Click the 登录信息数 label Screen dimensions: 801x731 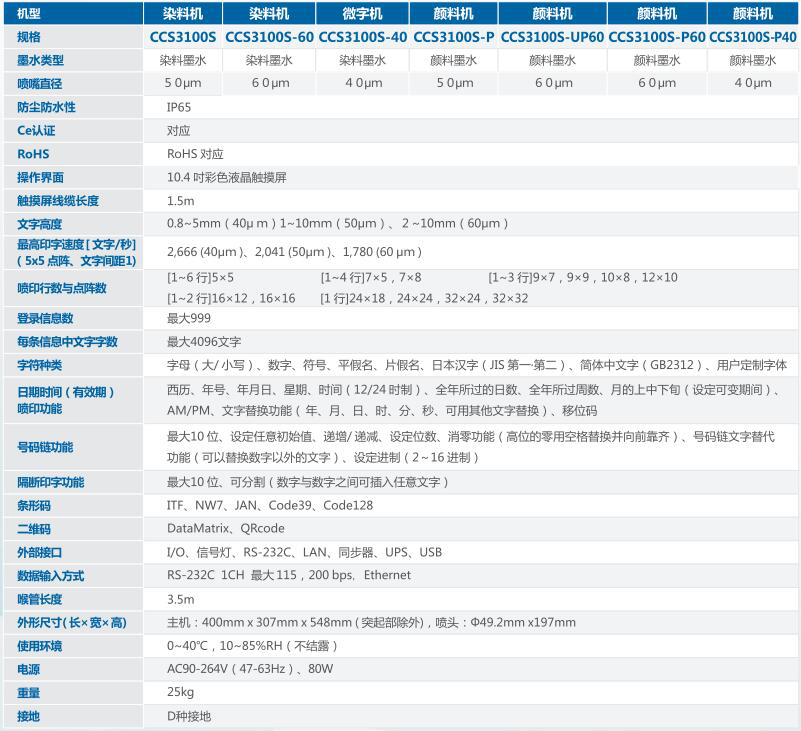point(45,318)
